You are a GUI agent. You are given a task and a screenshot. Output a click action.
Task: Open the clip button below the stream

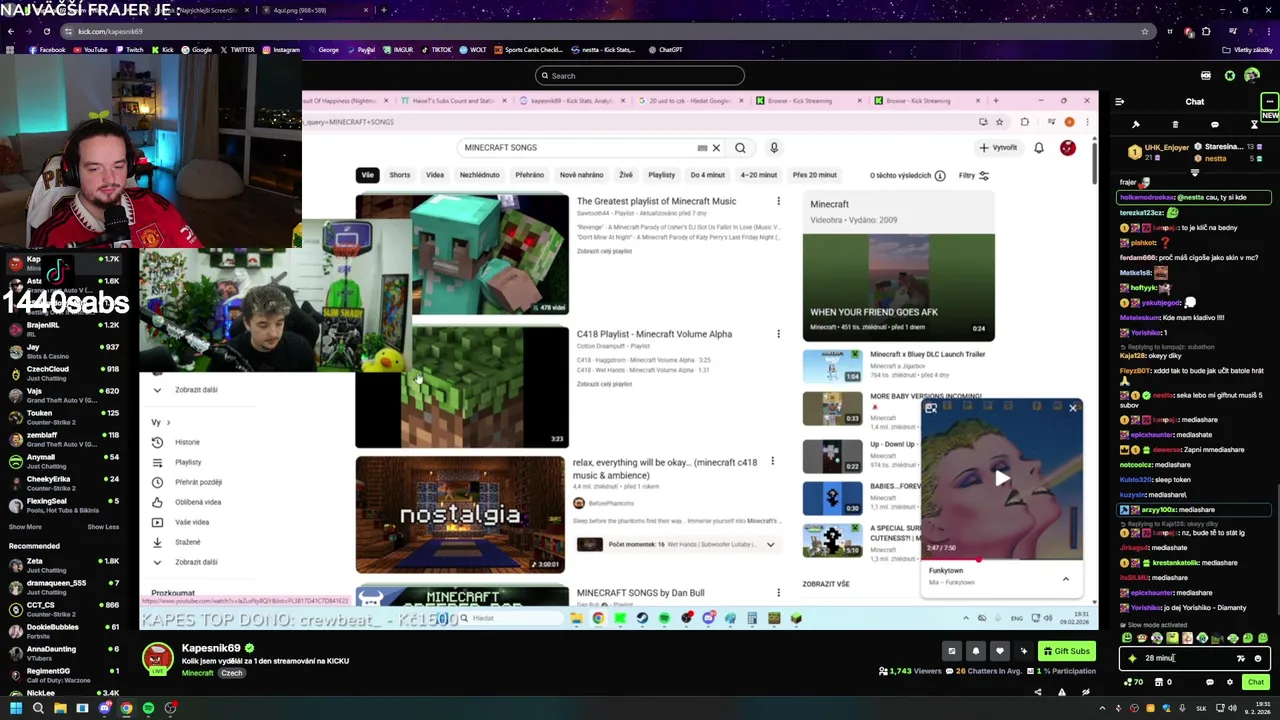pyautogui.click(x=952, y=651)
